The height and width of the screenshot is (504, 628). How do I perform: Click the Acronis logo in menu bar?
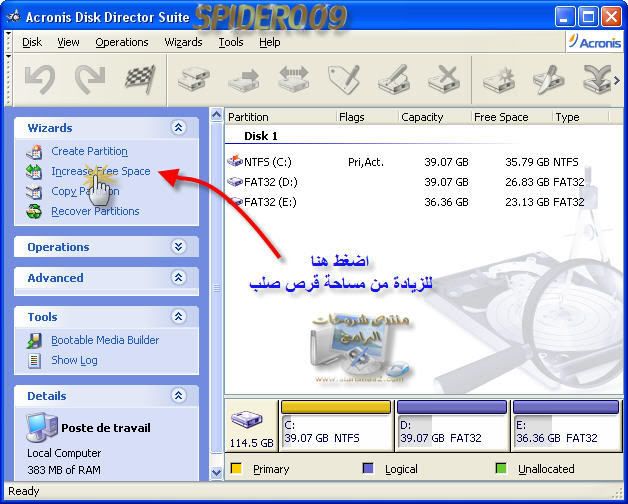point(595,42)
